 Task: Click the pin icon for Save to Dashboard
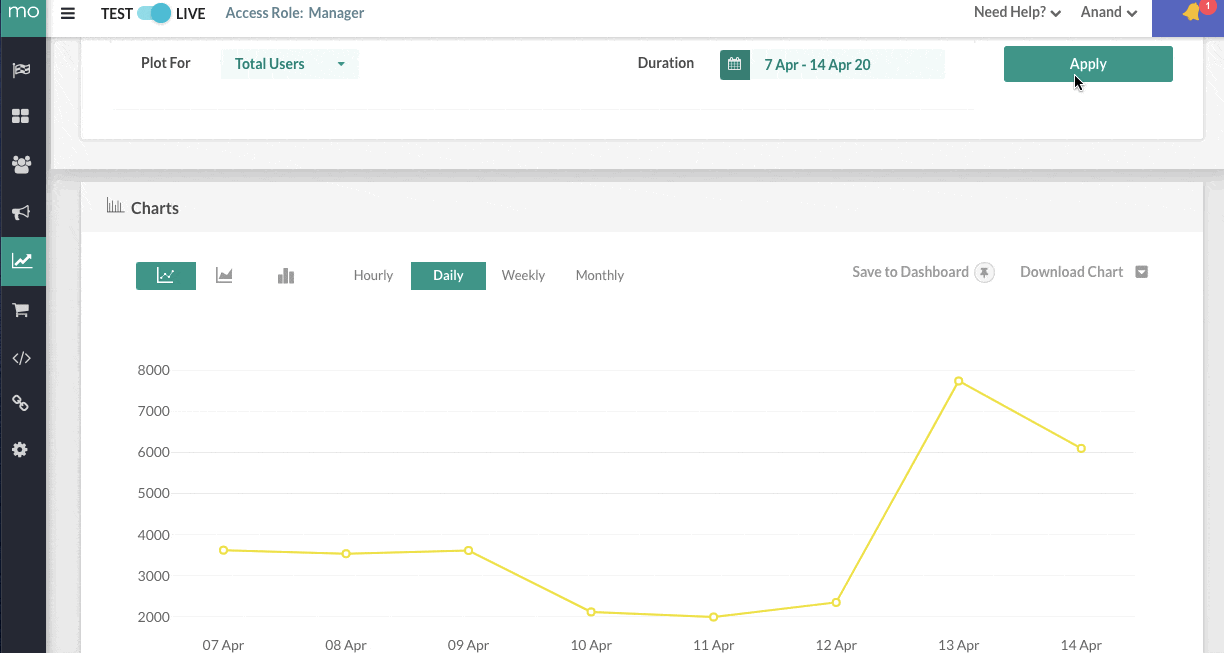coord(985,272)
